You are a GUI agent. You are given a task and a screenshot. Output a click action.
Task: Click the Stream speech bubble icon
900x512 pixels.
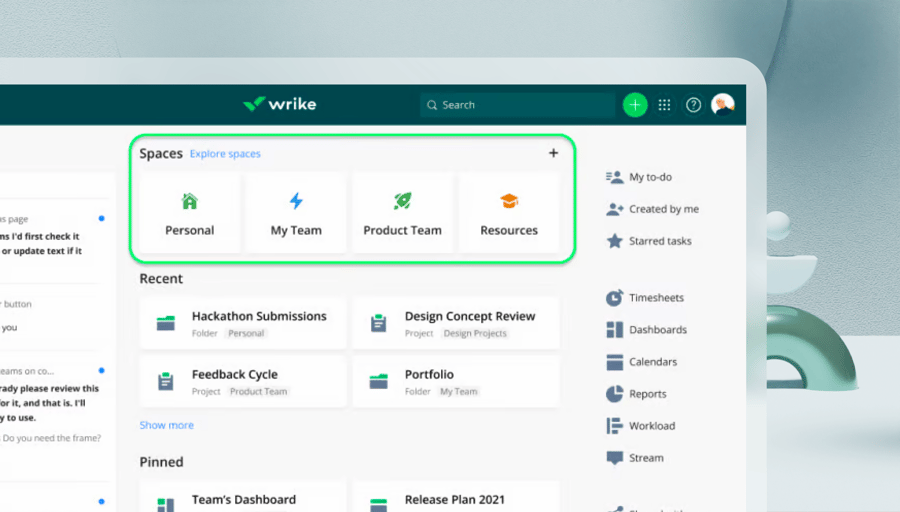coord(614,458)
